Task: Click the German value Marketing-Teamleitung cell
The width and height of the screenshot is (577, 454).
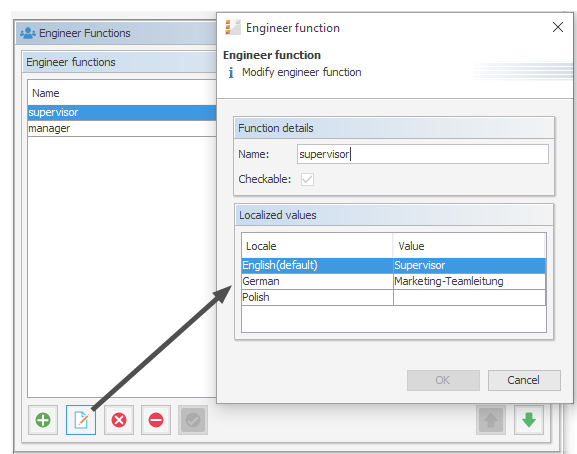Action: pos(469,281)
